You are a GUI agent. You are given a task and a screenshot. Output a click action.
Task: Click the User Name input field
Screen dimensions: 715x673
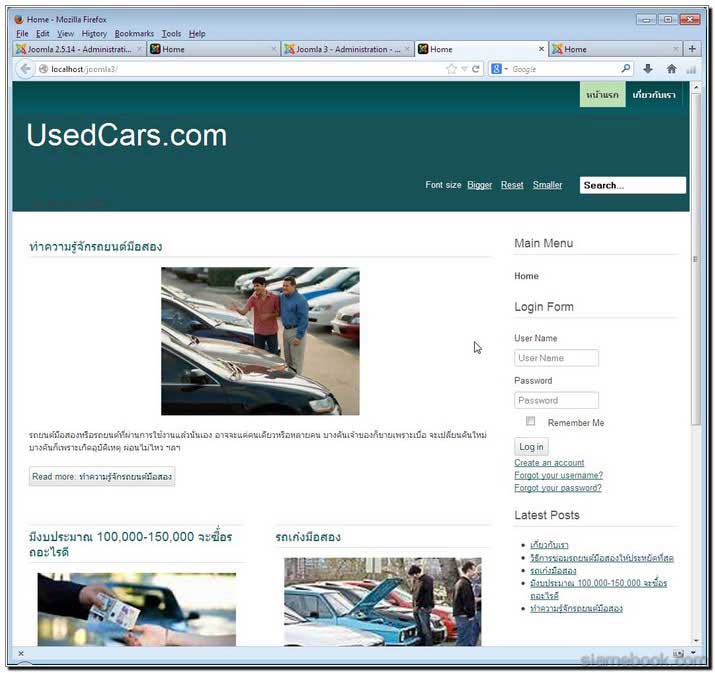(556, 358)
